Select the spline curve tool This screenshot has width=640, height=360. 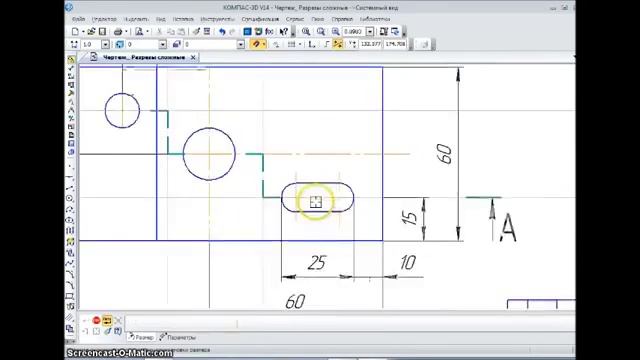click(70, 263)
